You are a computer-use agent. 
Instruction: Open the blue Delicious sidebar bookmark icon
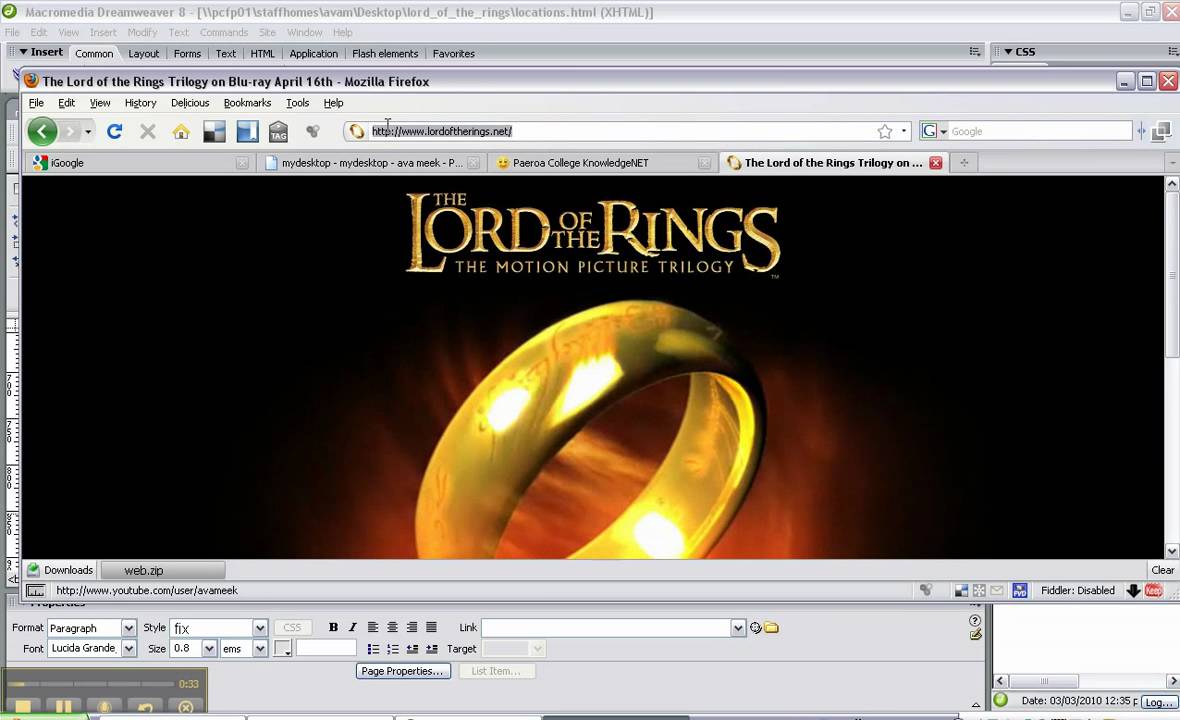pyautogui.click(x=248, y=132)
